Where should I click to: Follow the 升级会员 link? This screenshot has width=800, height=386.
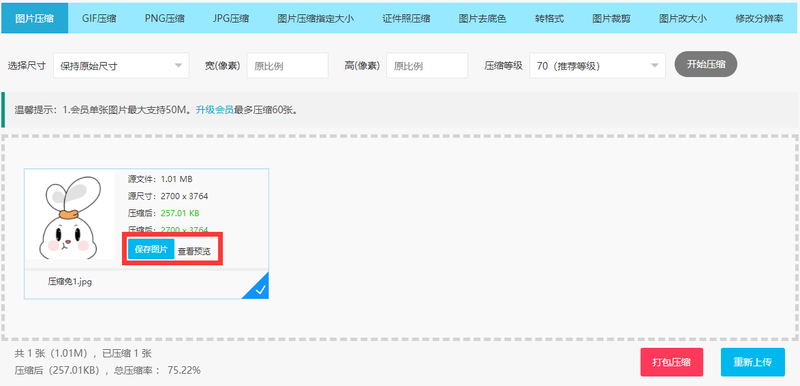click(214, 110)
